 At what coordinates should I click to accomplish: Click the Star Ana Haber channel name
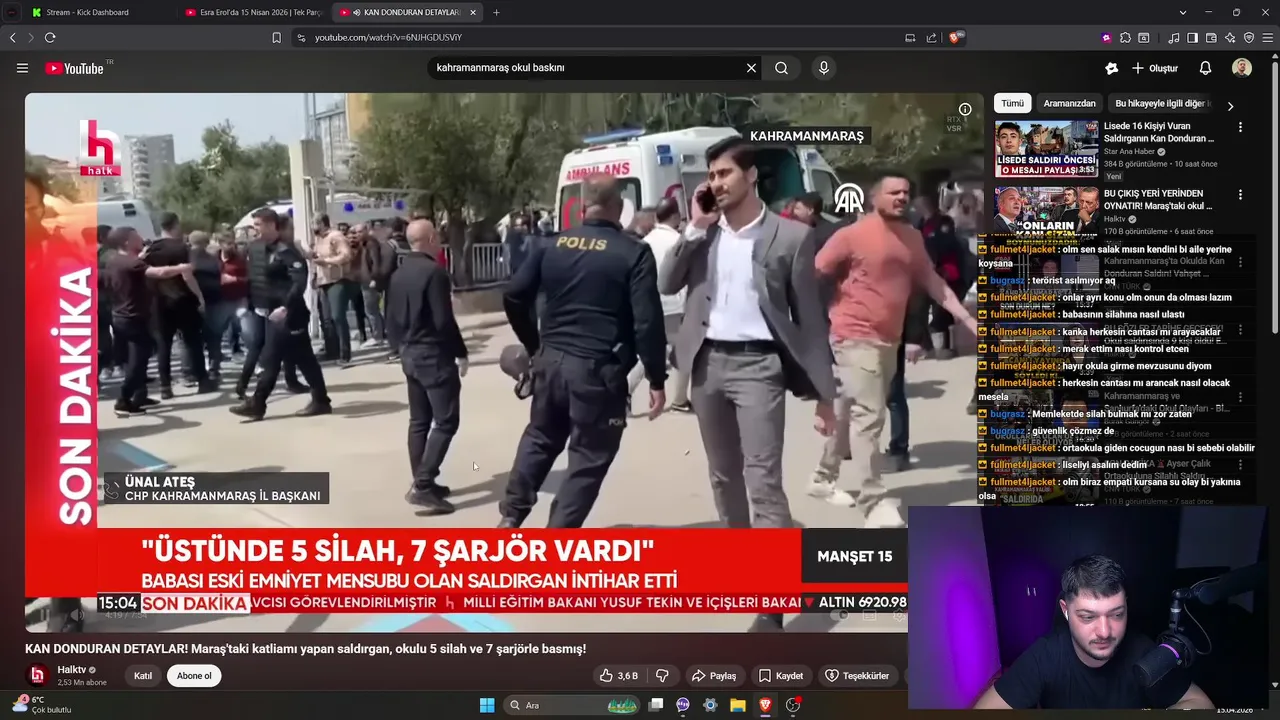1129,152
